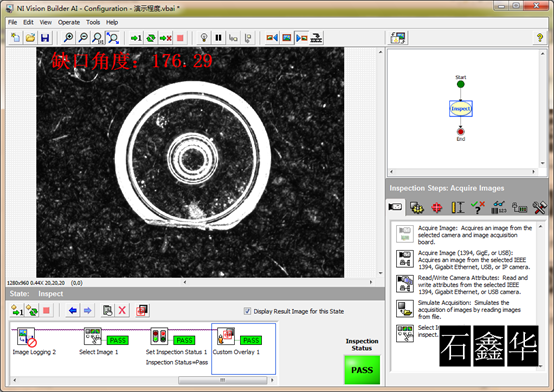The height and width of the screenshot is (392, 554).
Task: Select the Image Logging 2 step
Action: coord(34,341)
